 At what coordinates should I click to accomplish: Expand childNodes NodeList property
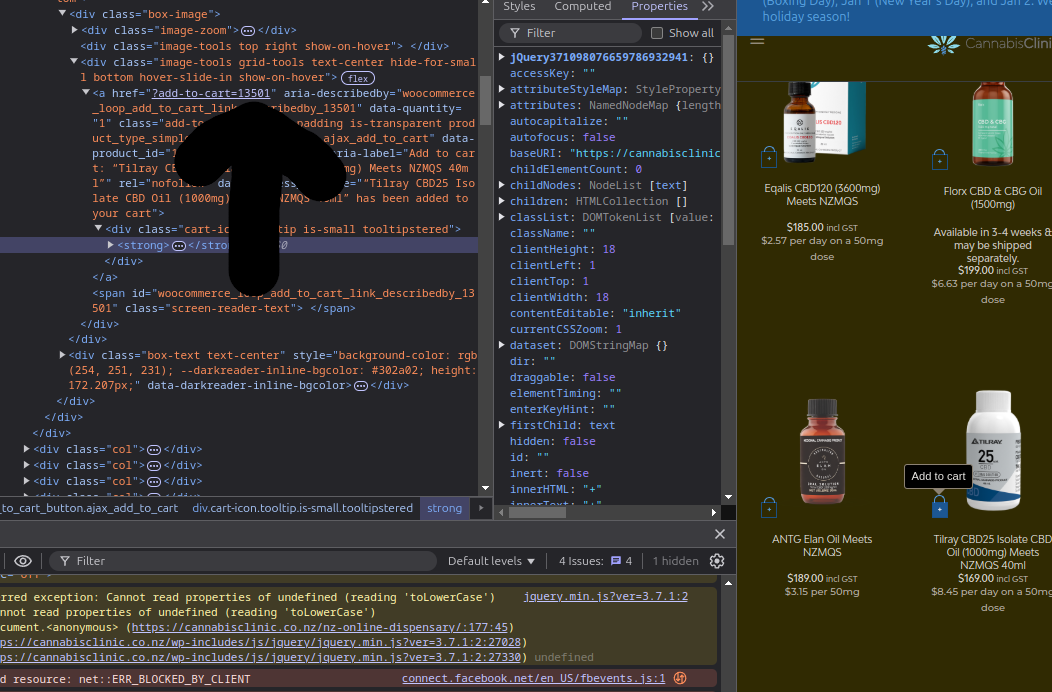pyautogui.click(x=501, y=185)
